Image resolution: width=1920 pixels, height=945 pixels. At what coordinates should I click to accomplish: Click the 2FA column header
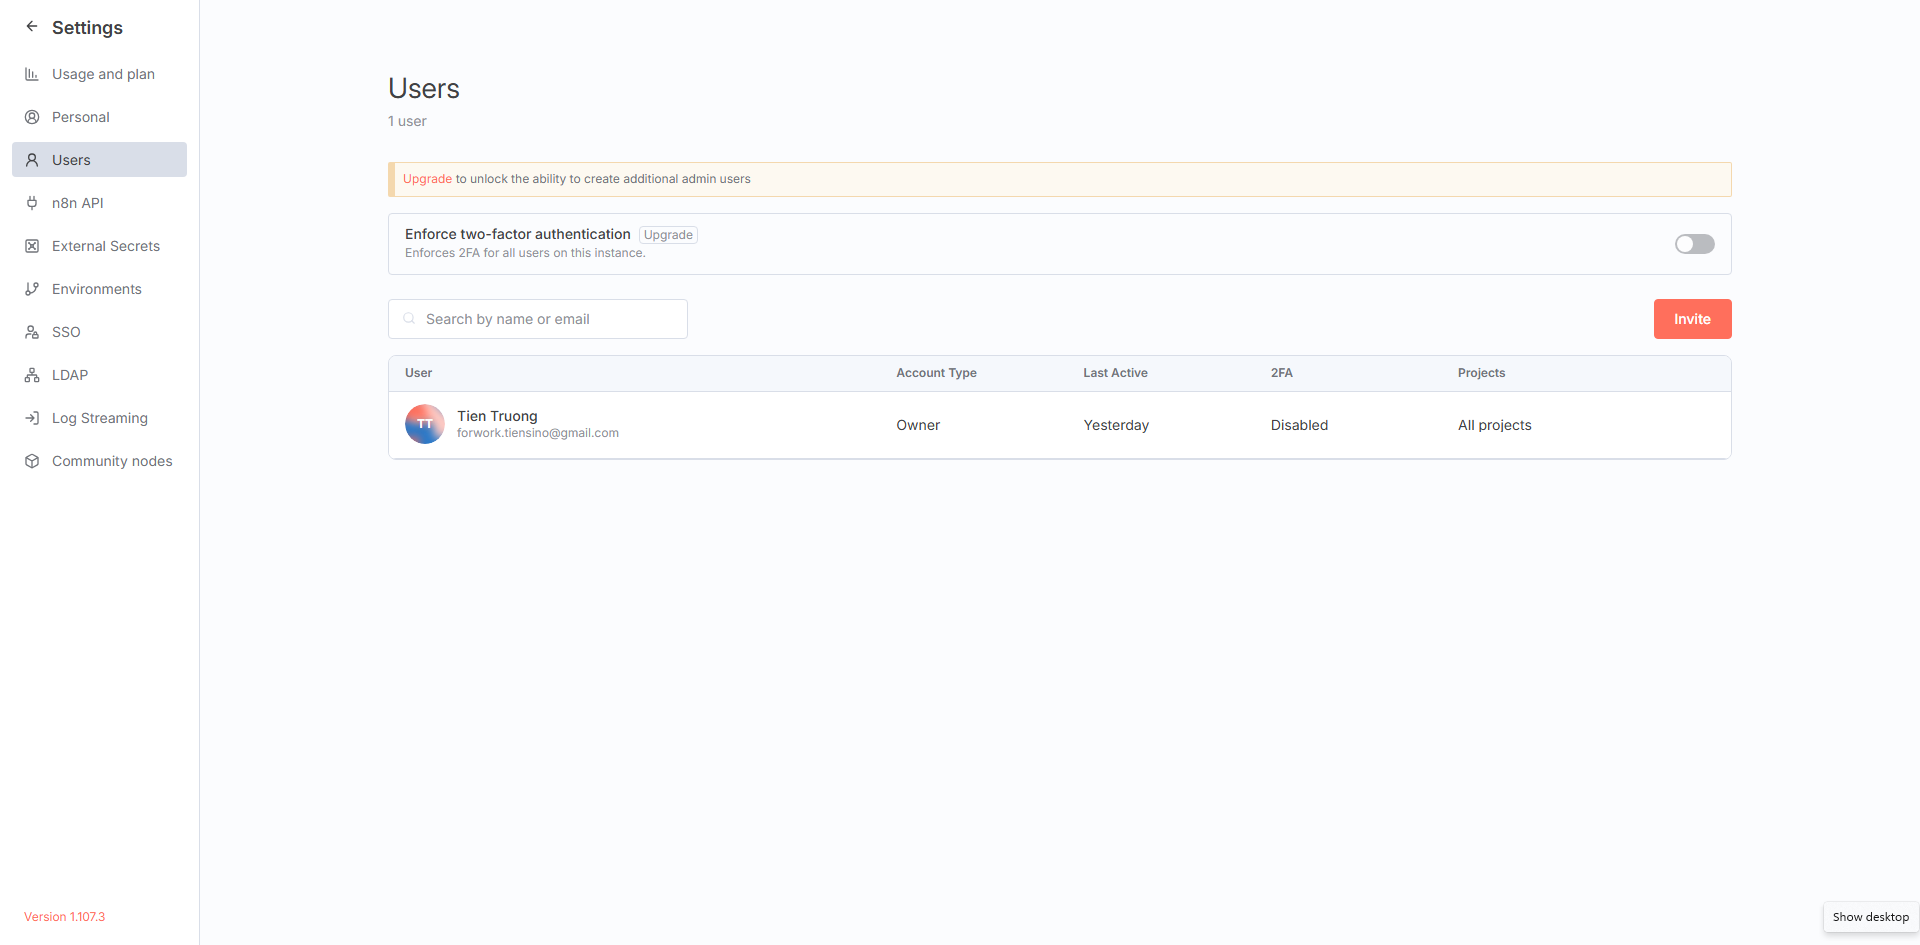click(1282, 373)
